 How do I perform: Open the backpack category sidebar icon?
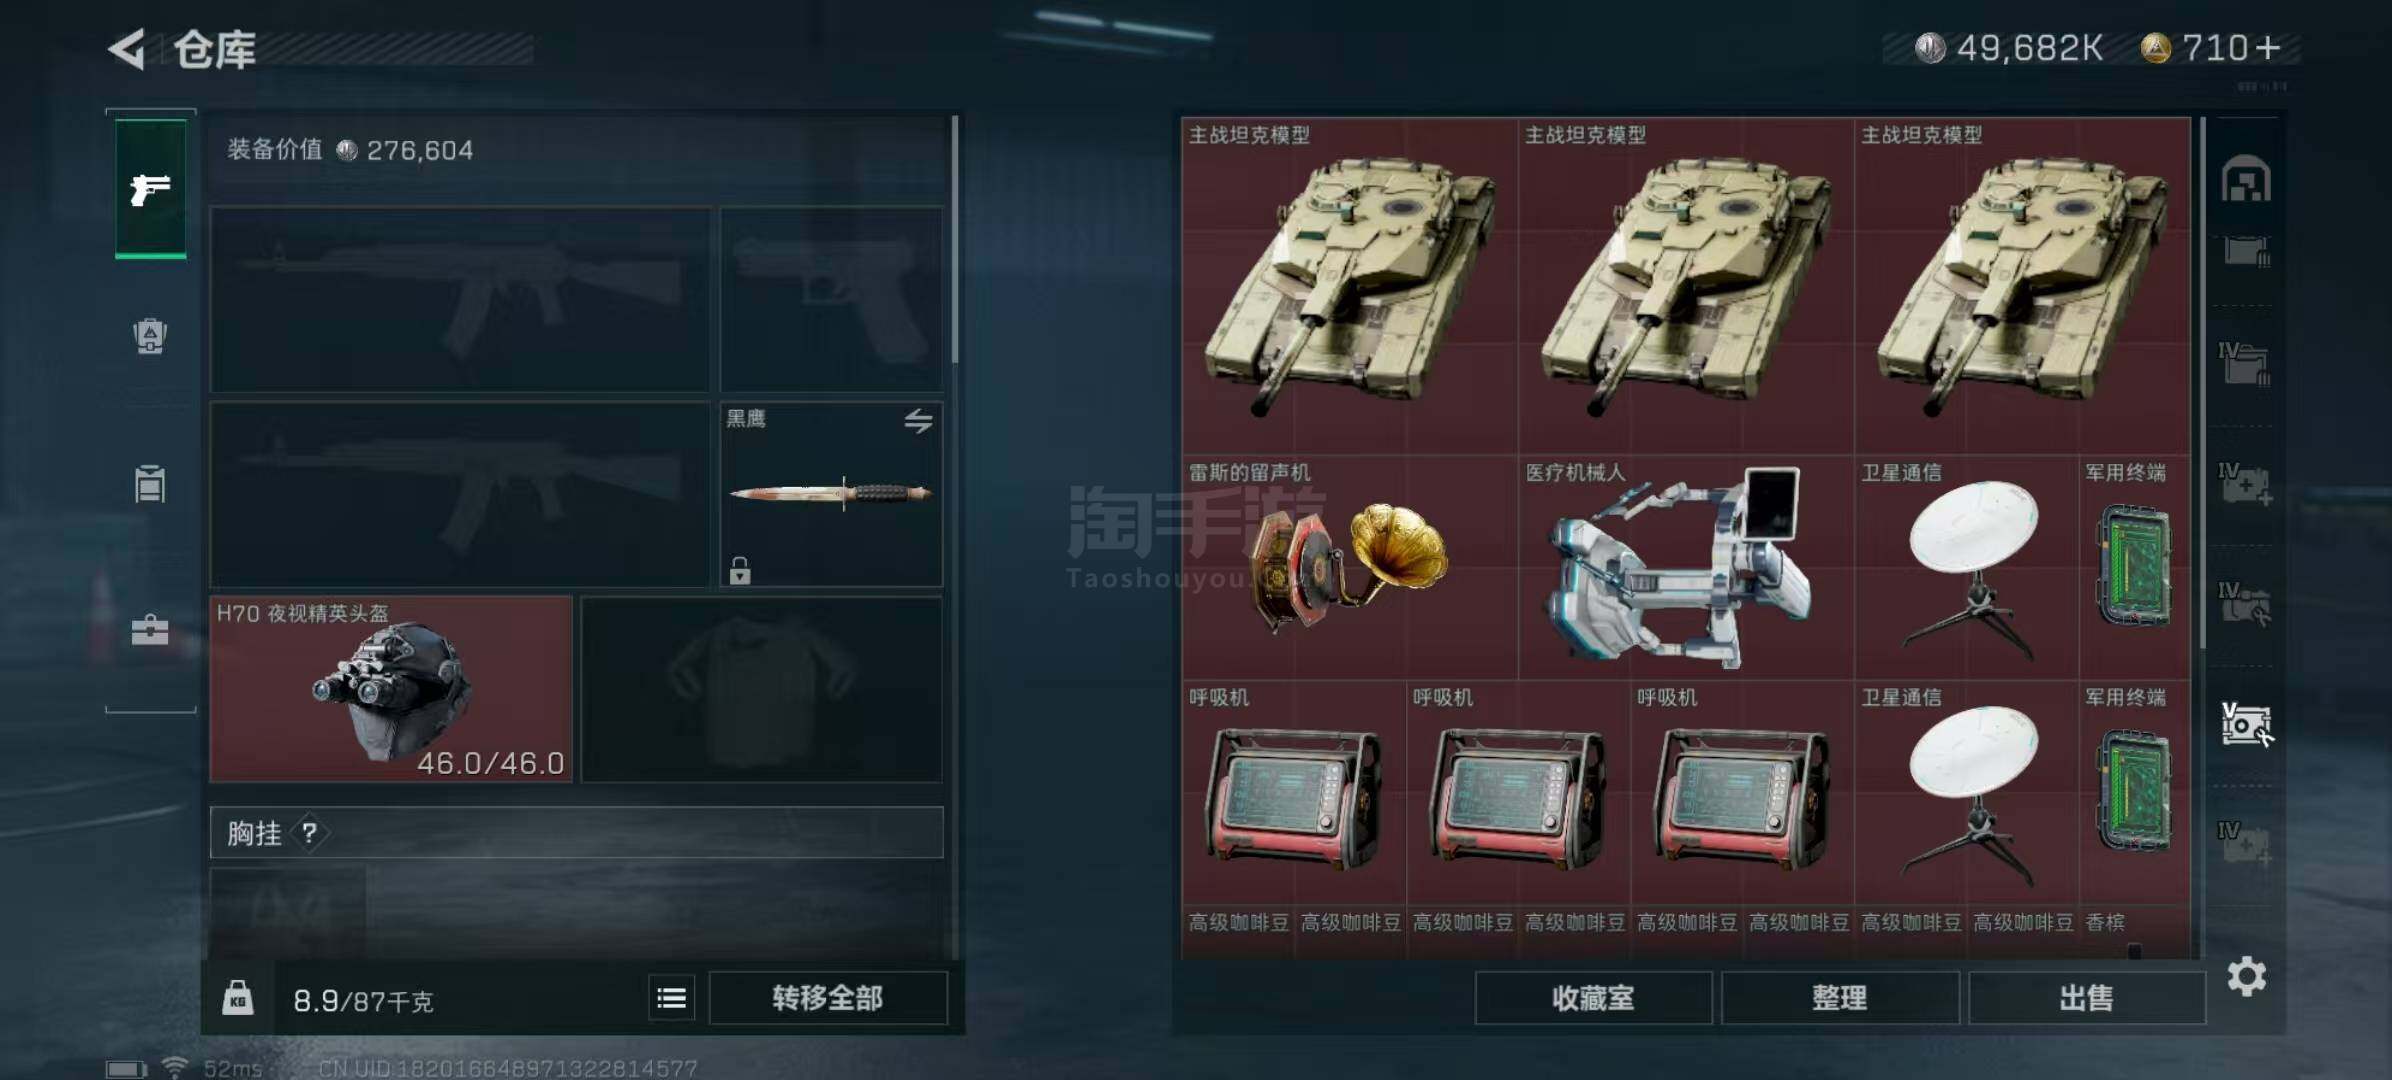point(150,336)
